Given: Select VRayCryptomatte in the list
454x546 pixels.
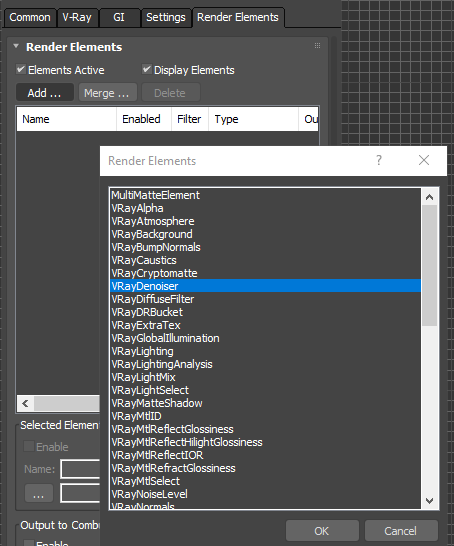Looking at the screenshot, I should click(265, 273).
